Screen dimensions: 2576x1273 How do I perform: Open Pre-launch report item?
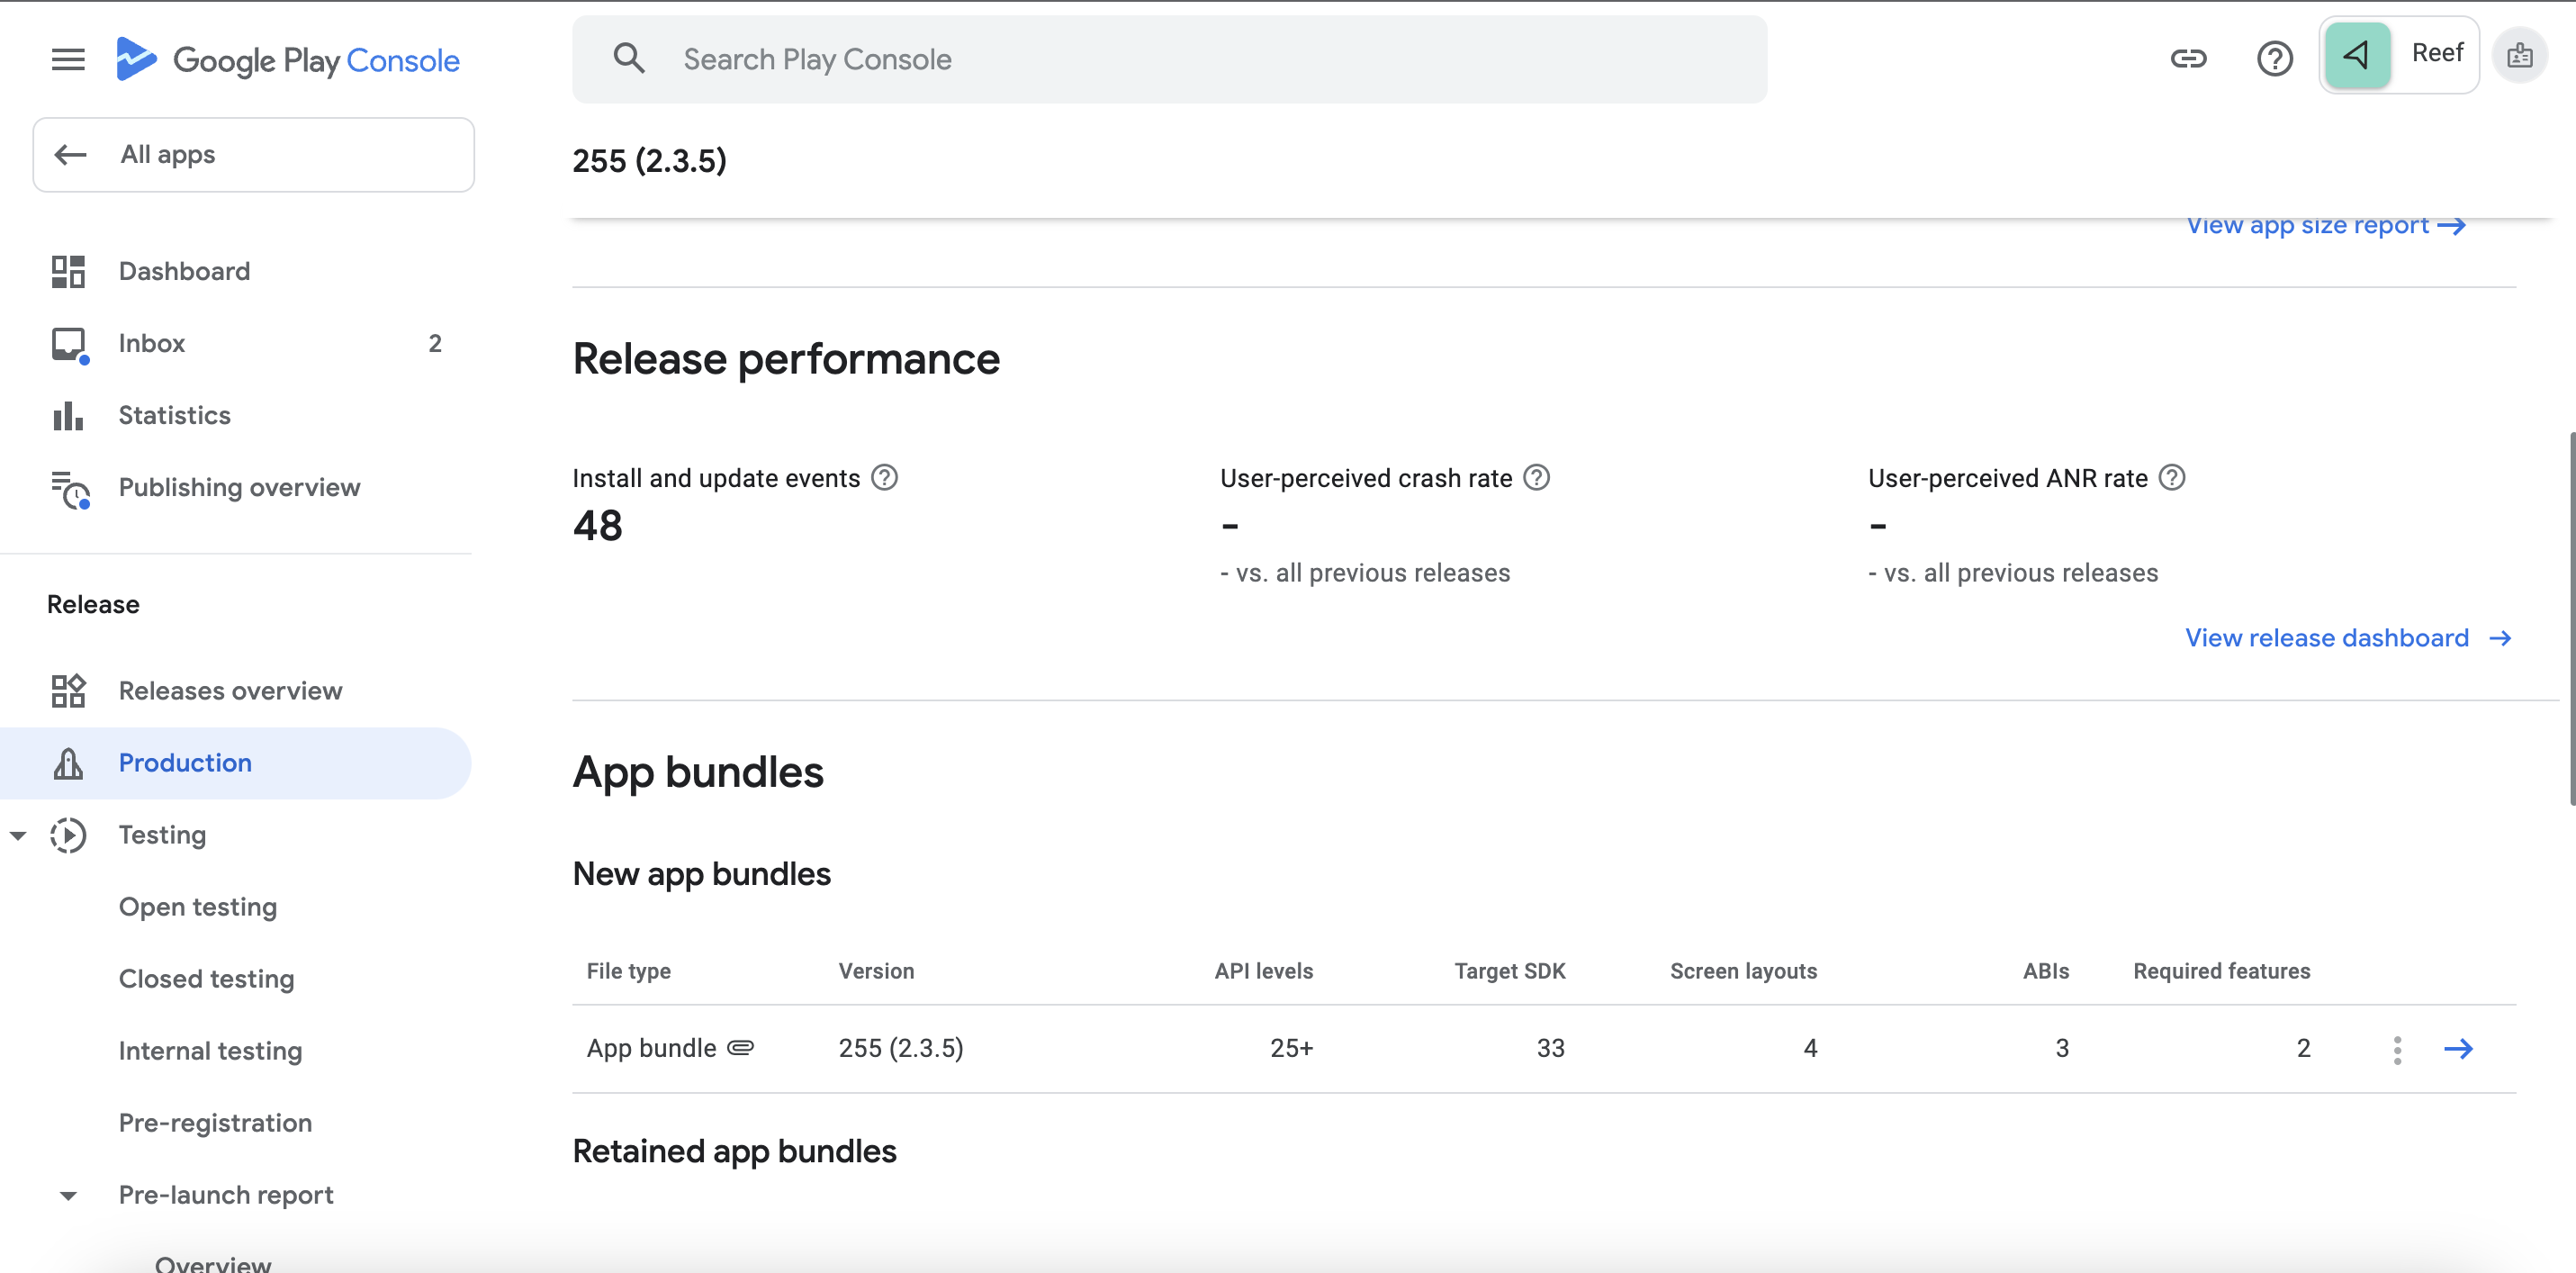click(226, 1195)
